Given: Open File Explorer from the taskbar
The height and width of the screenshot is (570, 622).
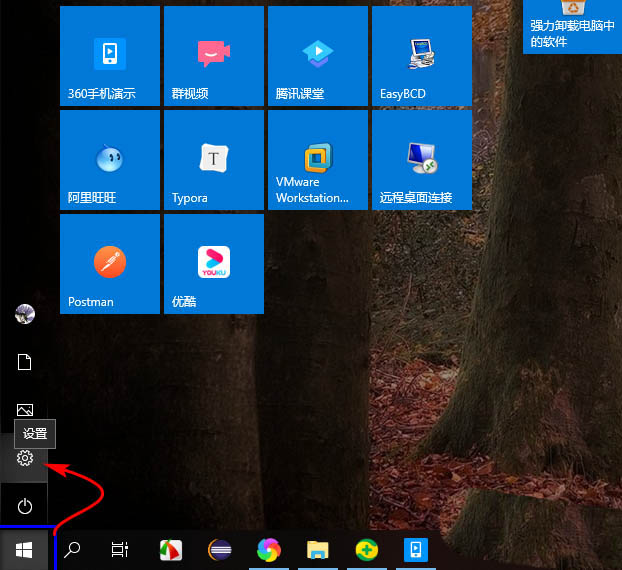Looking at the screenshot, I should click(x=318, y=550).
